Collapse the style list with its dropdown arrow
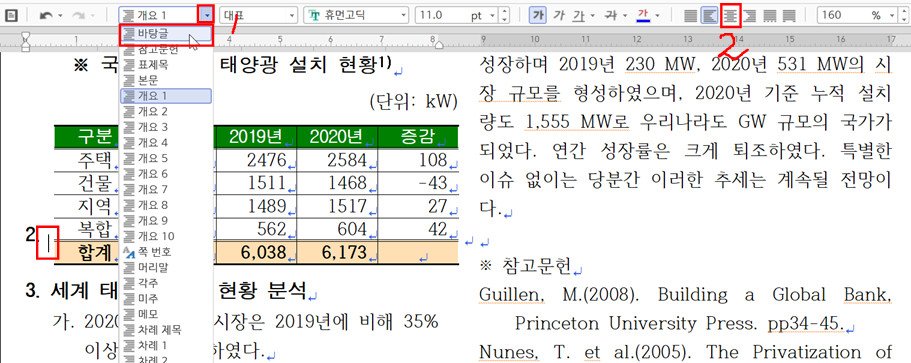The height and width of the screenshot is (363, 911). [206, 15]
